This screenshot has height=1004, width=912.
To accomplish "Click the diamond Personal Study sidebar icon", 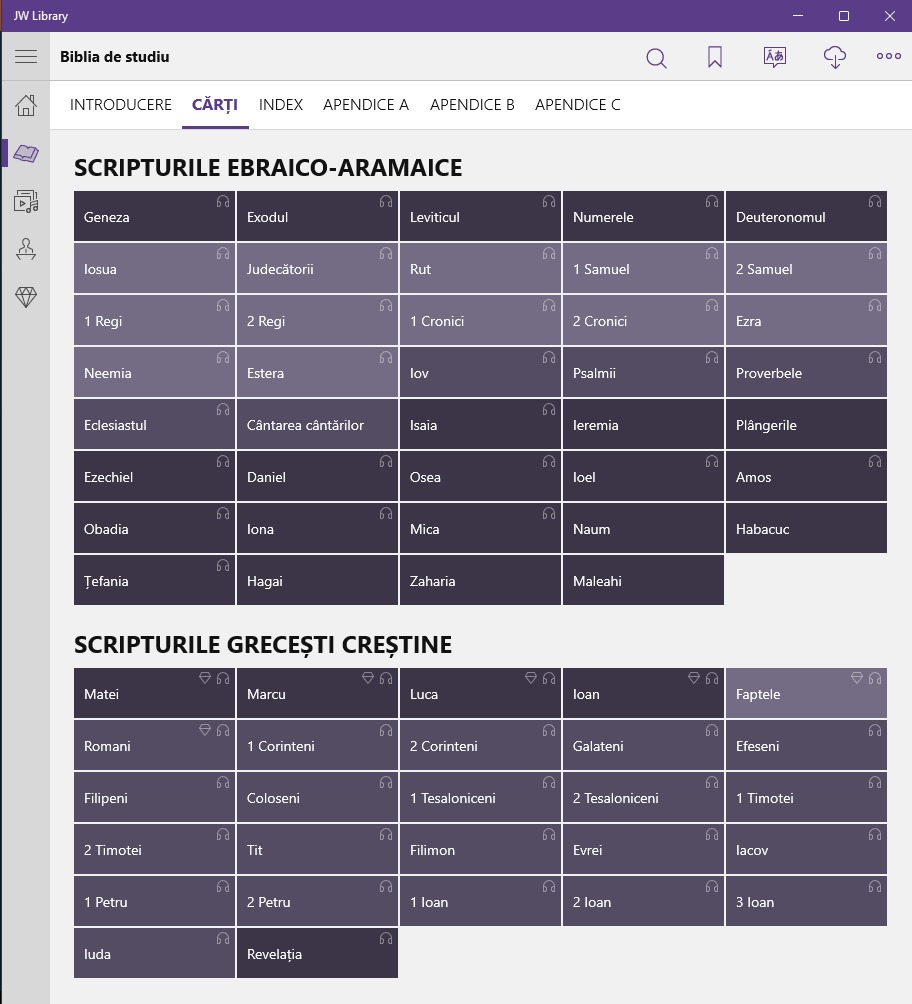I will [26, 297].
